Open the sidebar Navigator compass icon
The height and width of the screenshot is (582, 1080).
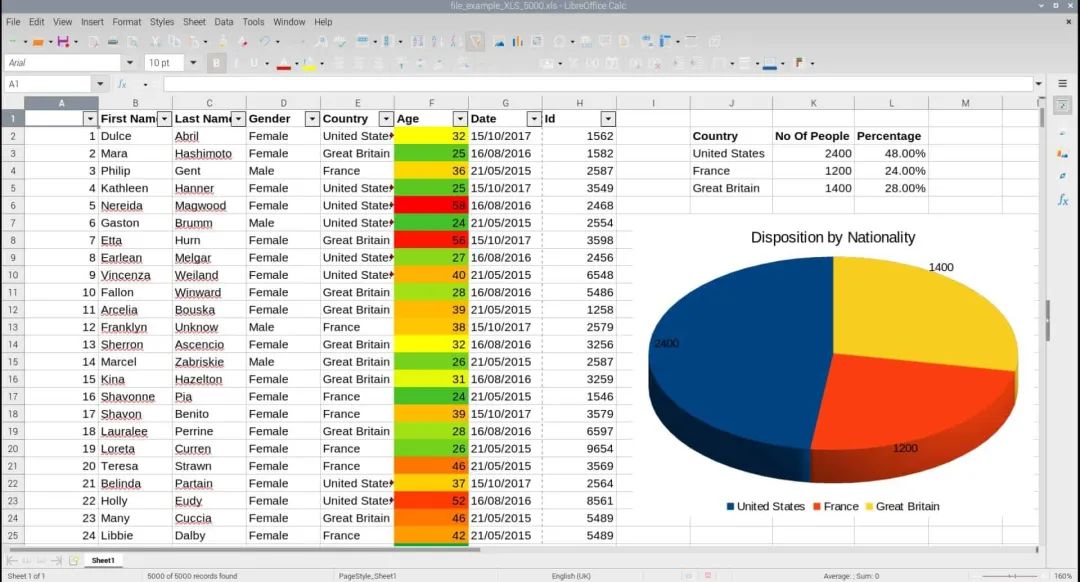tap(1063, 176)
